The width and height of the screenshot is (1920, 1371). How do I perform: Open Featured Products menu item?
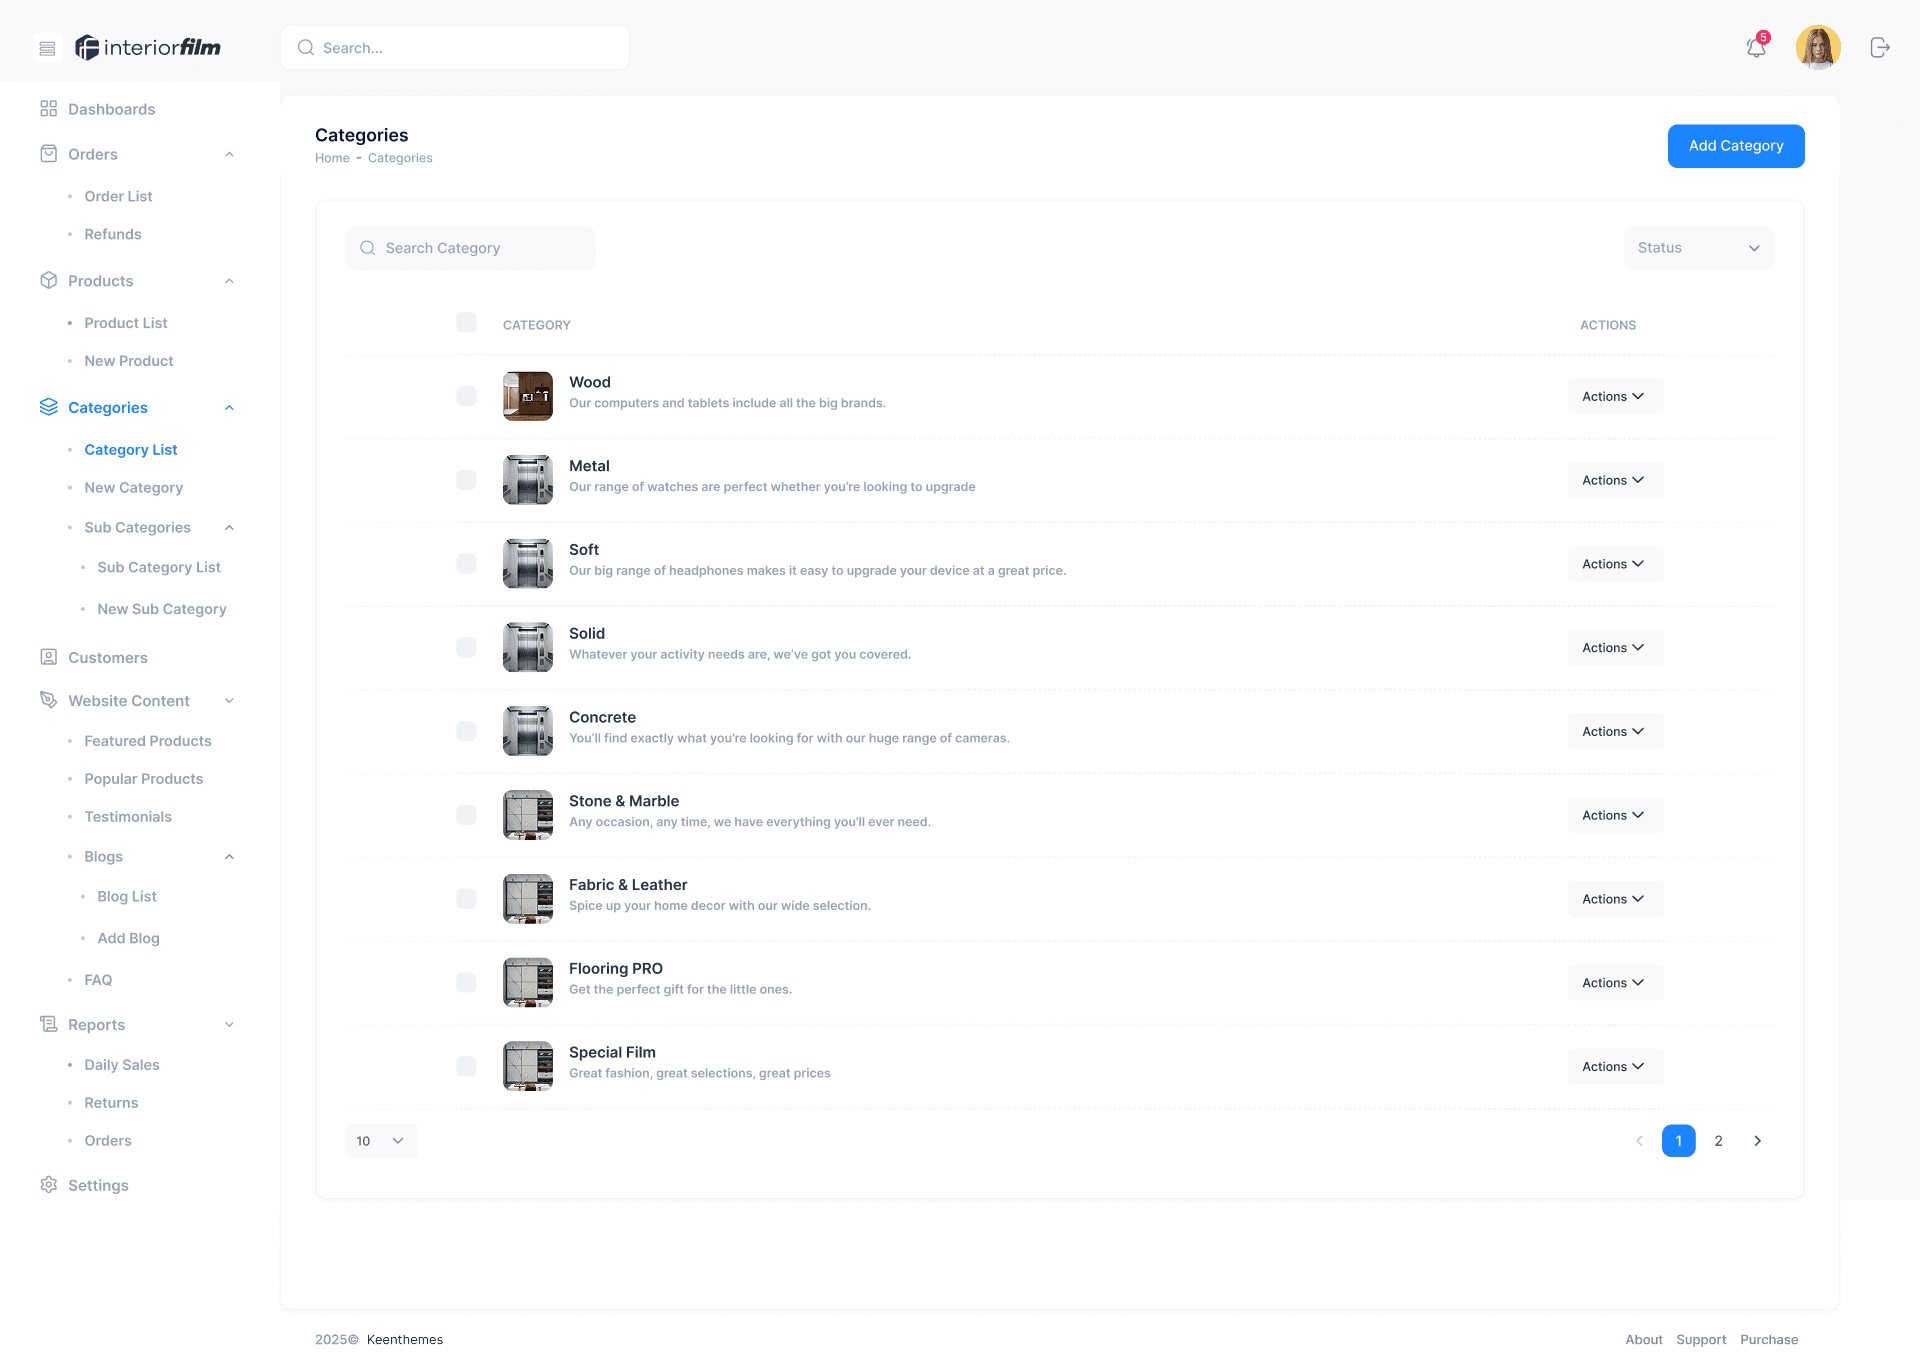click(148, 740)
